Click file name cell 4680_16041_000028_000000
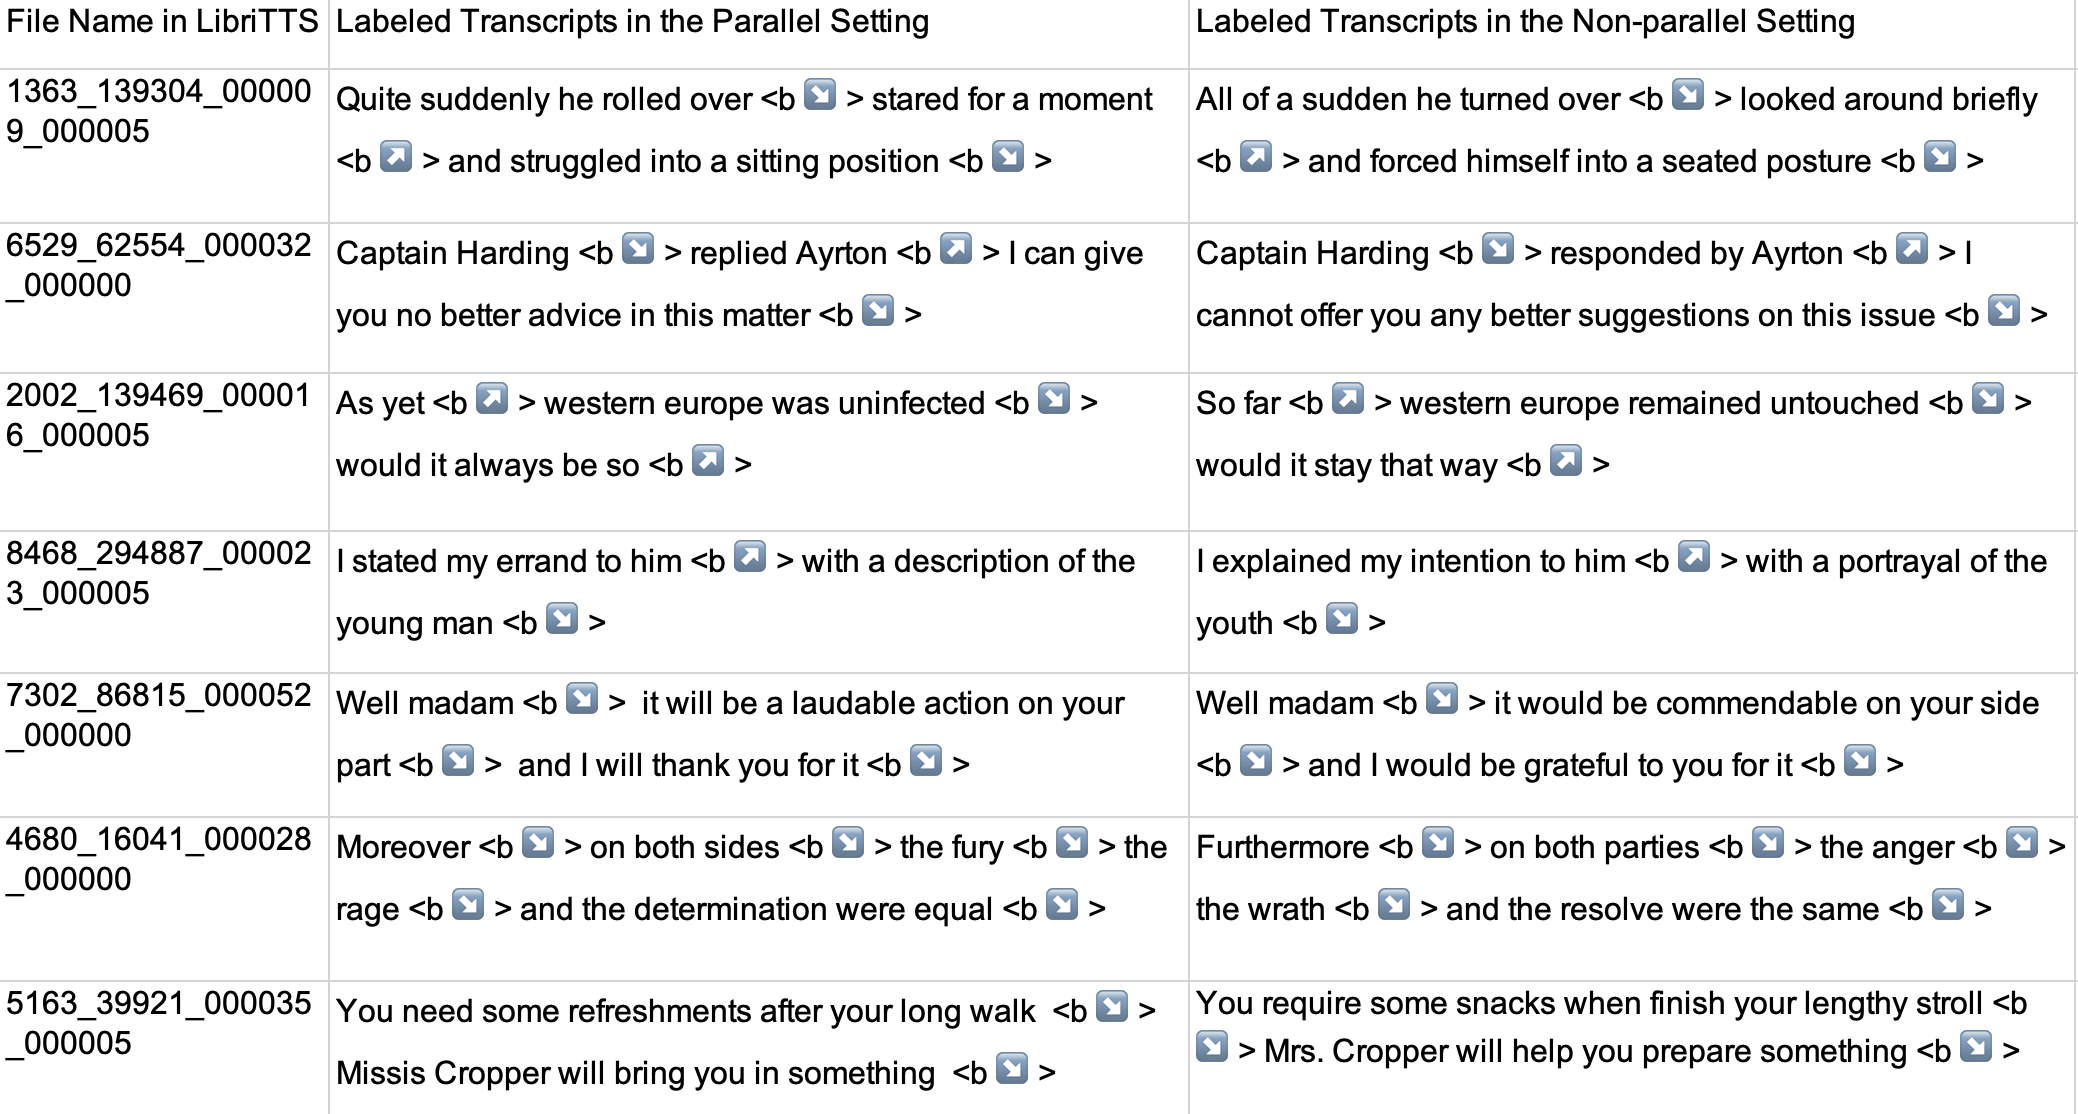Screen dimensions: 2078x1114 pos(159,859)
